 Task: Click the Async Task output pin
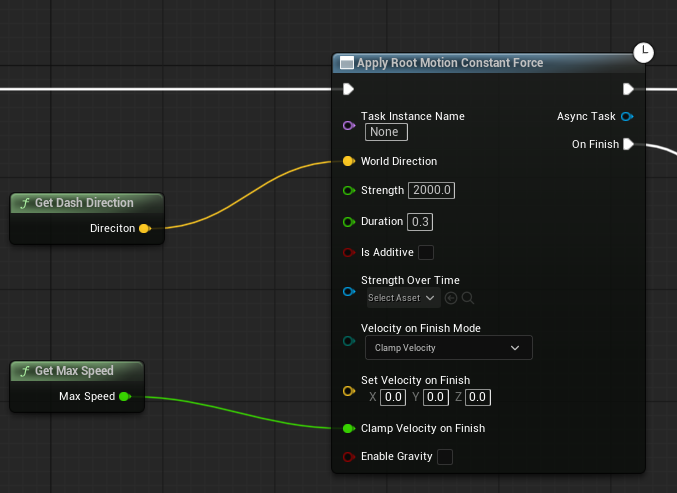click(627, 117)
